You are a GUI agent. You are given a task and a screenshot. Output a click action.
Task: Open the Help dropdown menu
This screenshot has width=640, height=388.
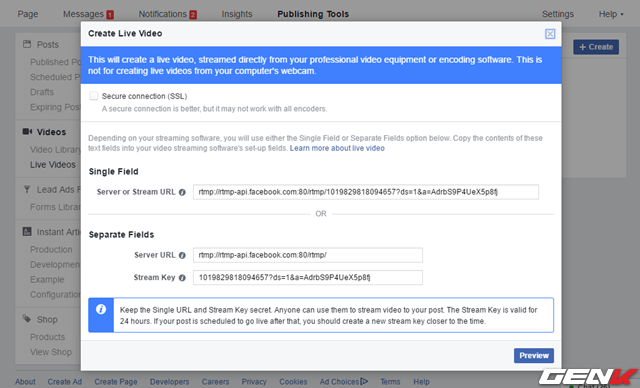[x=611, y=14]
